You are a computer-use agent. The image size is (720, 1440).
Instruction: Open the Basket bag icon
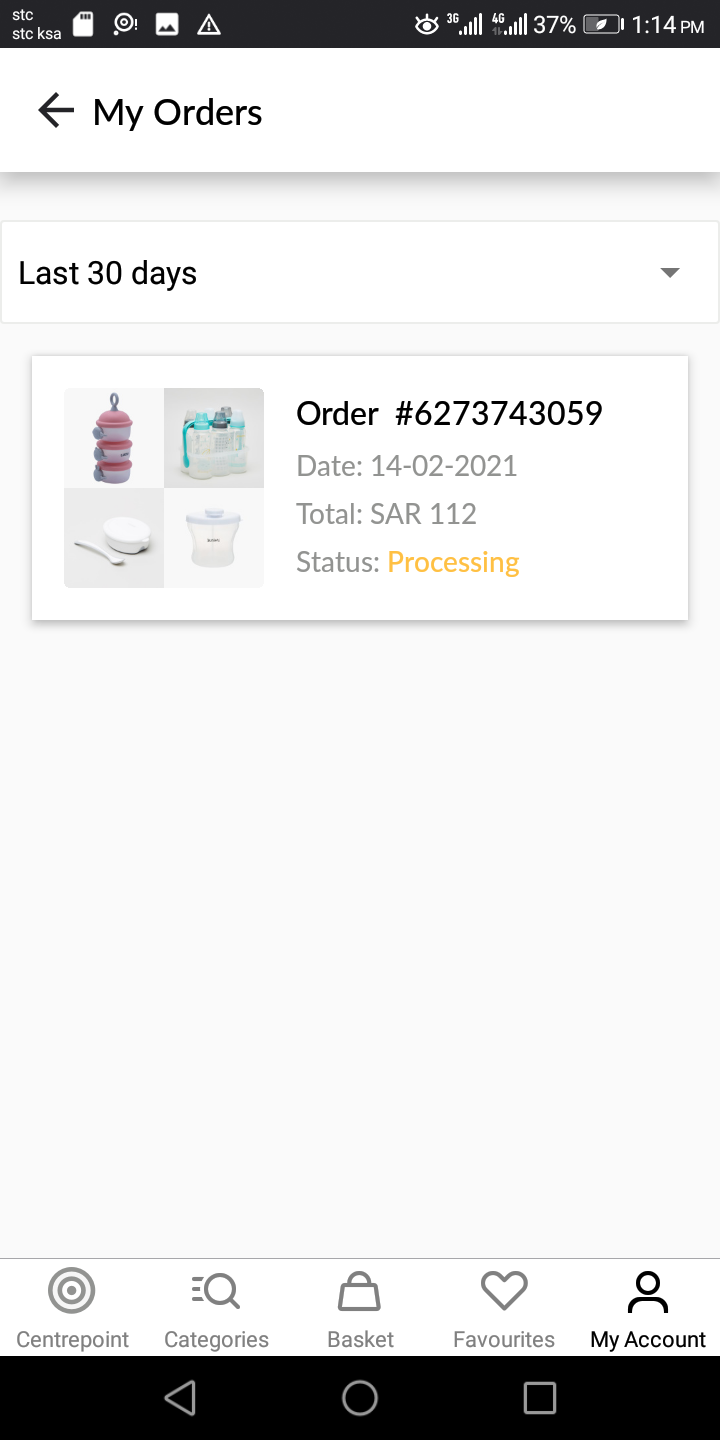pos(360,1291)
